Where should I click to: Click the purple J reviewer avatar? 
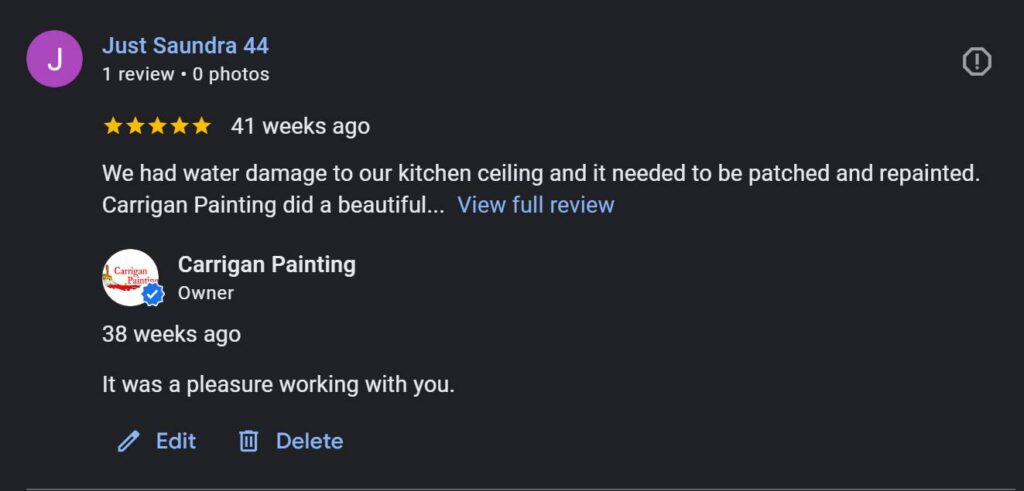(54, 59)
